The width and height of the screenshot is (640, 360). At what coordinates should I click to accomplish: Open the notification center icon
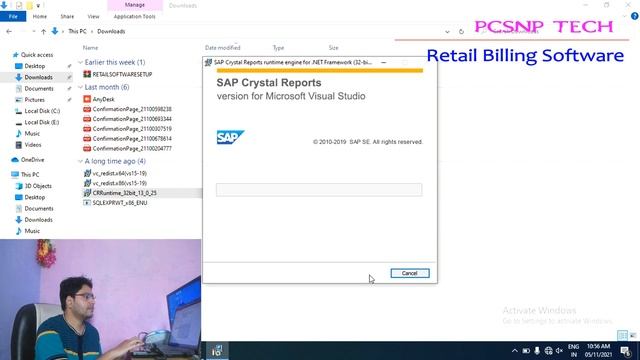point(625,351)
